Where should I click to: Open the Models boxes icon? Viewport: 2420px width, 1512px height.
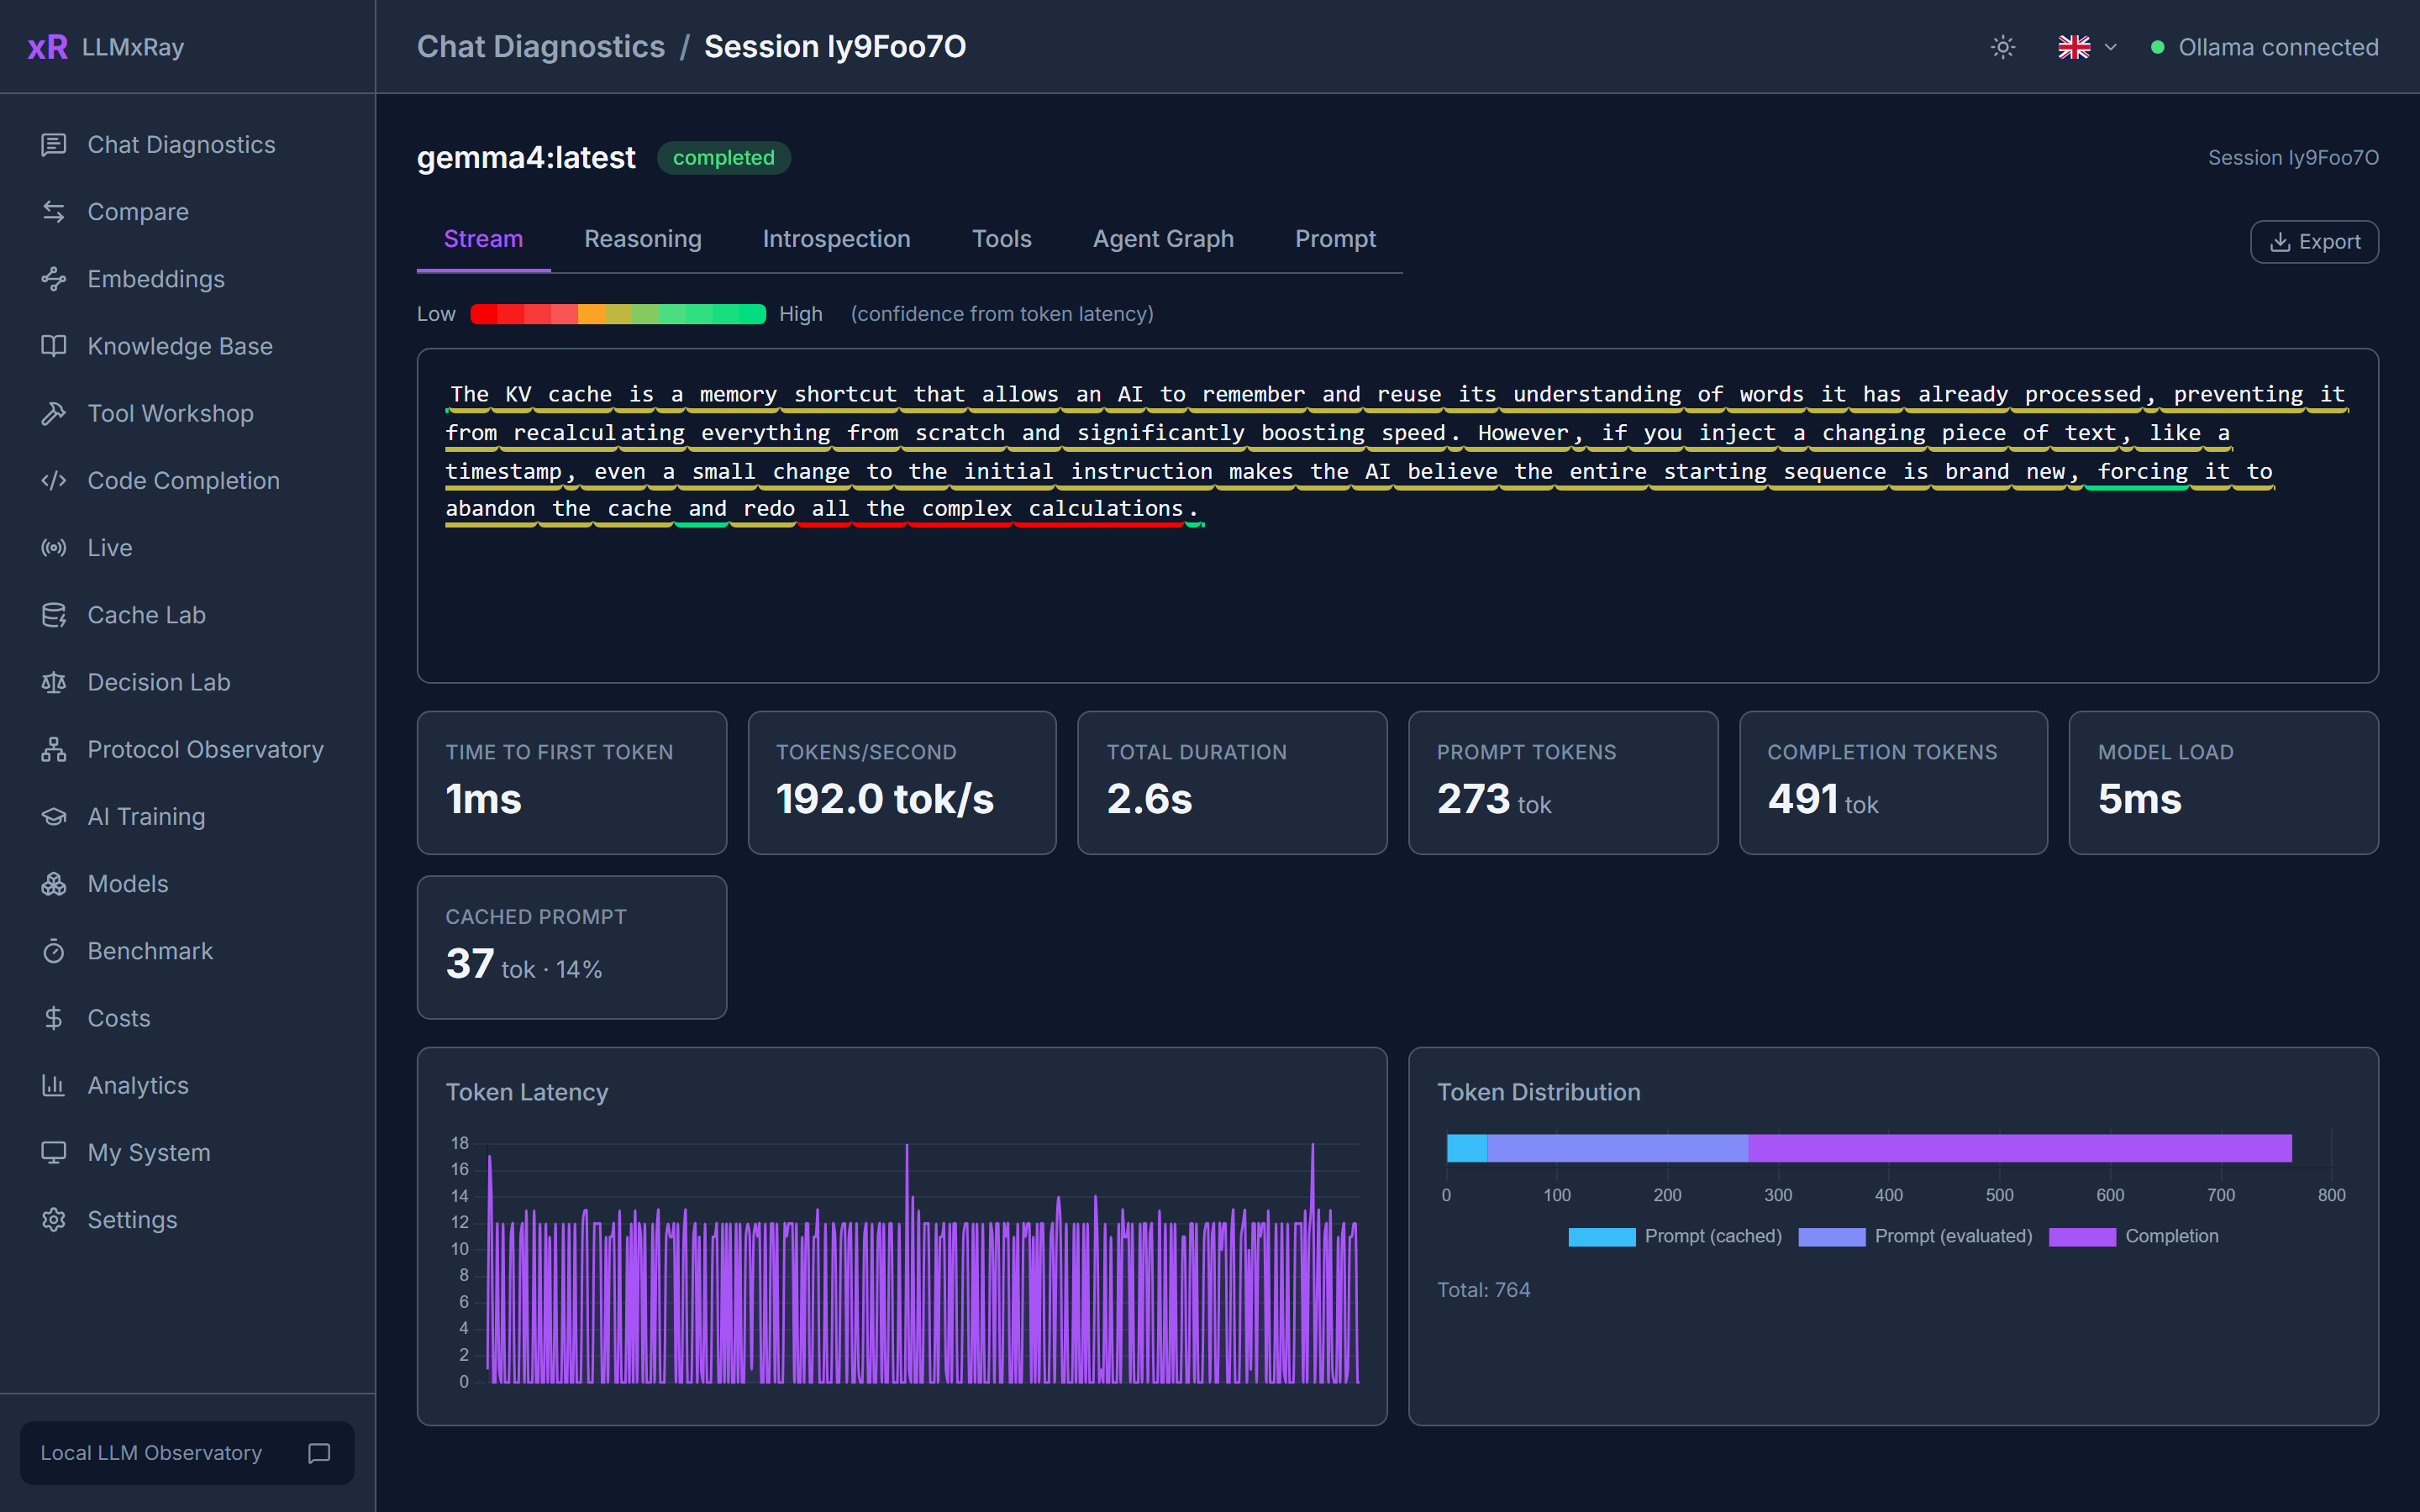pyautogui.click(x=54, y=884)
